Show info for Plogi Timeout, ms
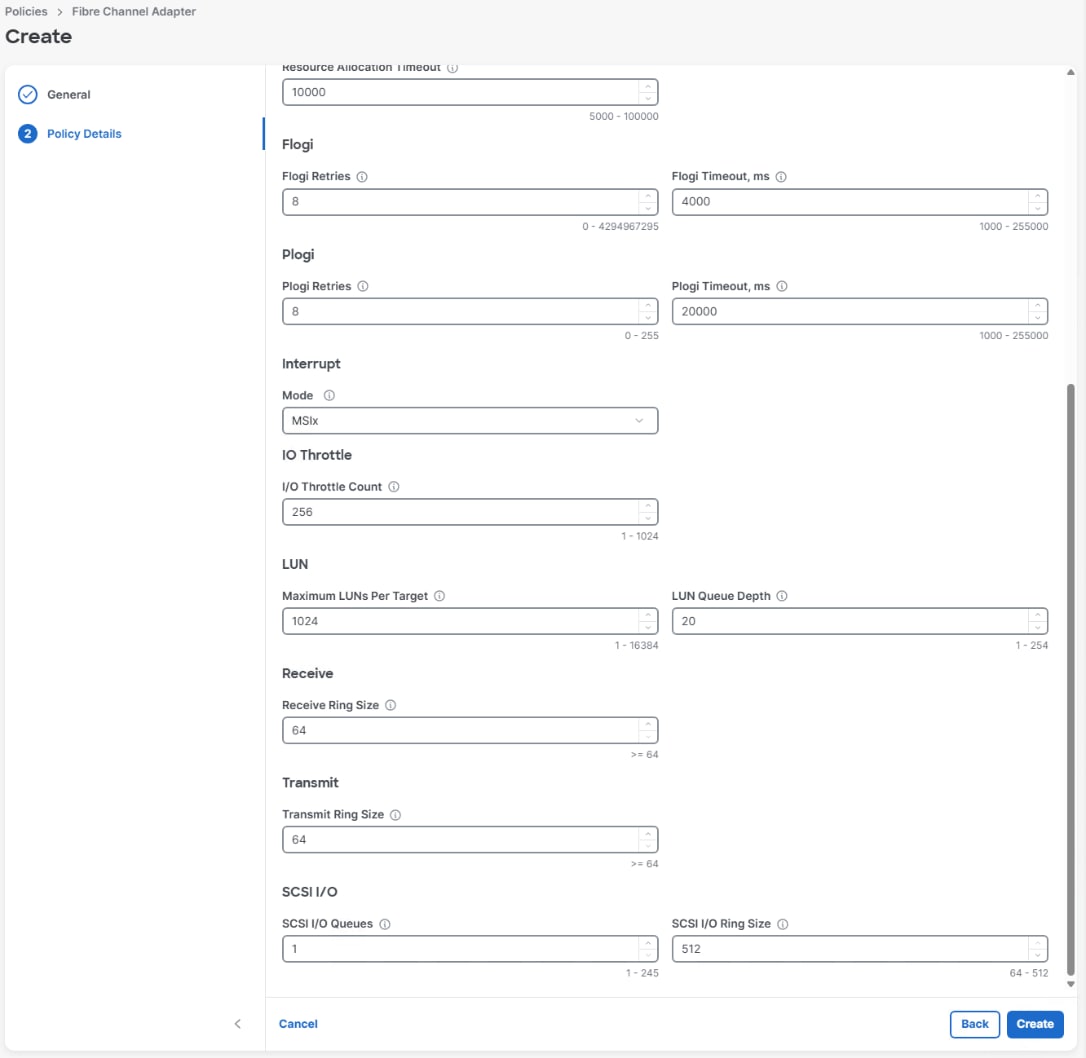Image resolution: width=1086 pixels, height=1058 pixels. [x=781, y=286]
